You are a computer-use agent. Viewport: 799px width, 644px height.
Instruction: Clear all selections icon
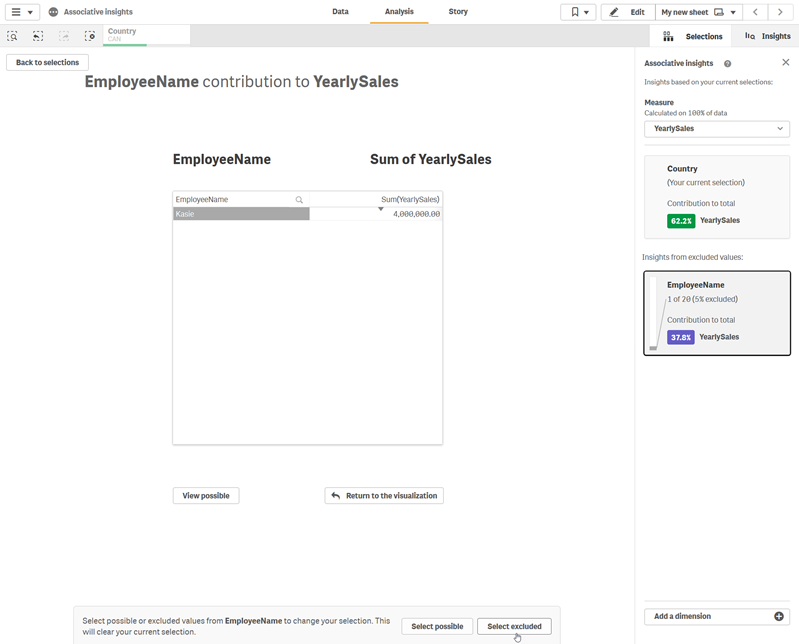pos(90,36)
